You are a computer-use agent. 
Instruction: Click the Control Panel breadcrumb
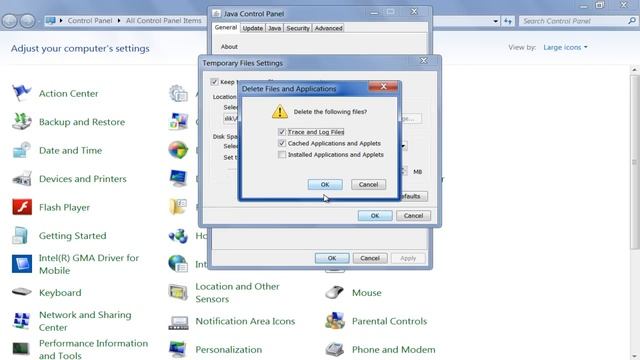click(x=89, y=20)
